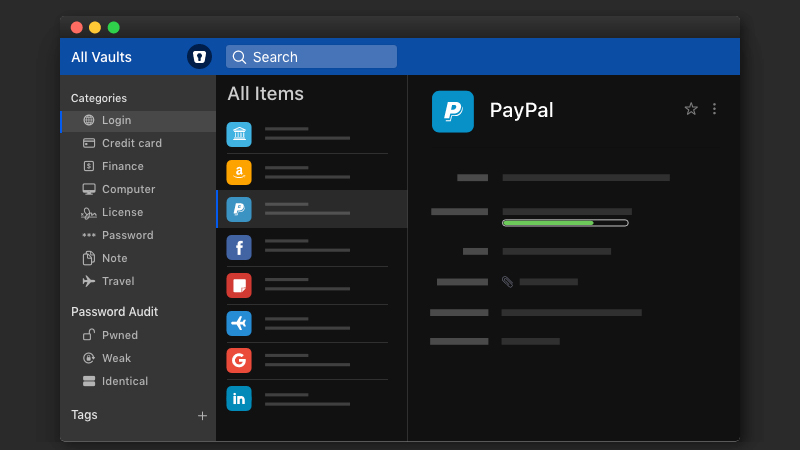Click the Pwned open-lock icon

click(89, 335)
